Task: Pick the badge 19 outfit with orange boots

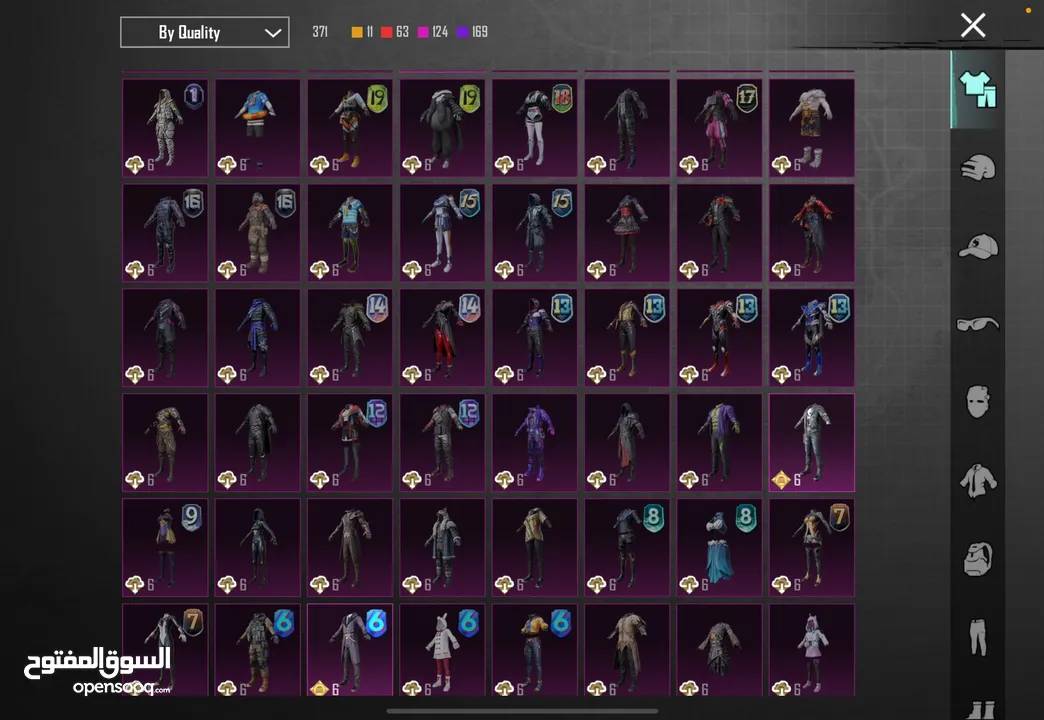Action: click(350, 128)
